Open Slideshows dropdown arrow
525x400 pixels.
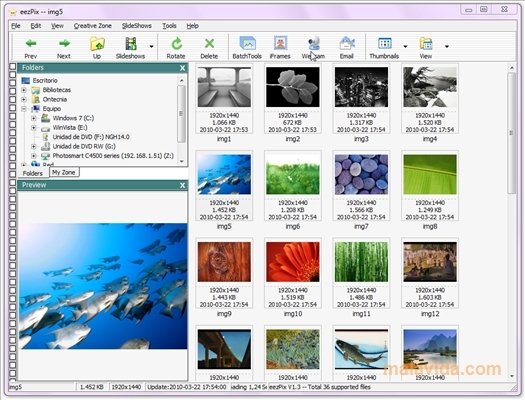(152, 46)
